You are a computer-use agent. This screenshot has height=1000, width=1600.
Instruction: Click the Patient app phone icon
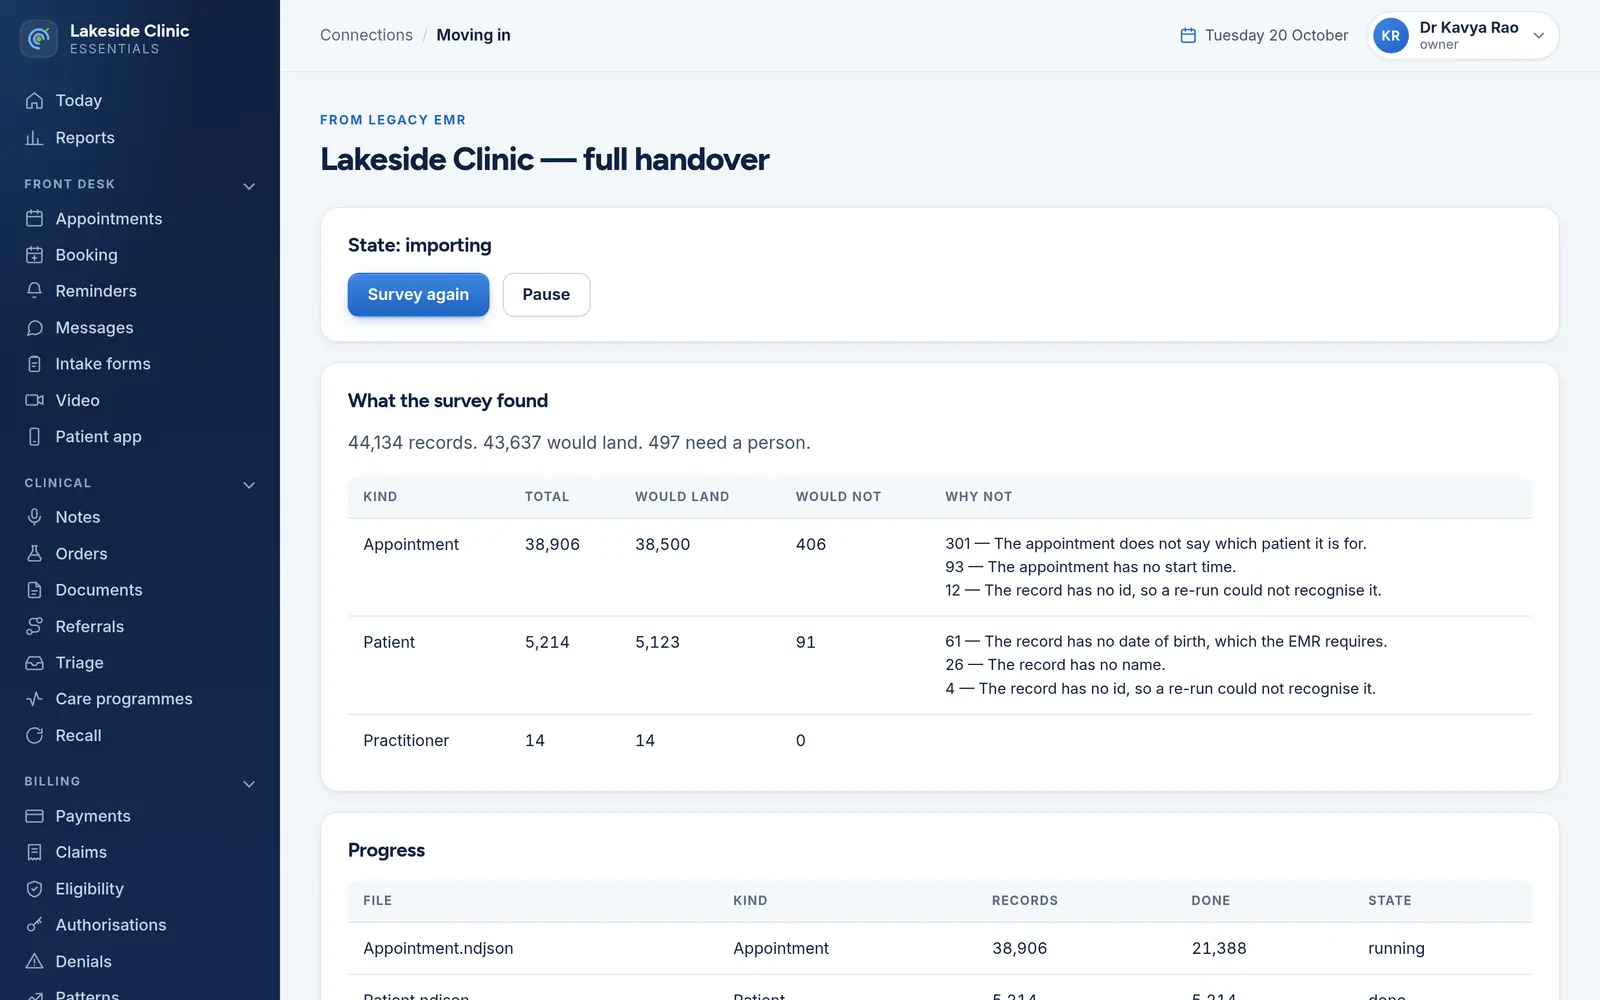[x=34, y=437]
